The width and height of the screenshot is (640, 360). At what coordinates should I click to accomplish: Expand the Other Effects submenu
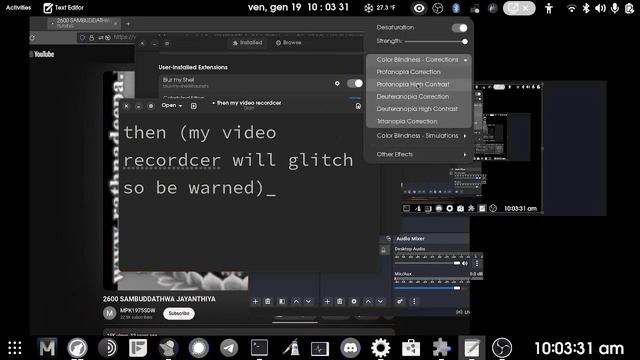[x=465, y=155]
